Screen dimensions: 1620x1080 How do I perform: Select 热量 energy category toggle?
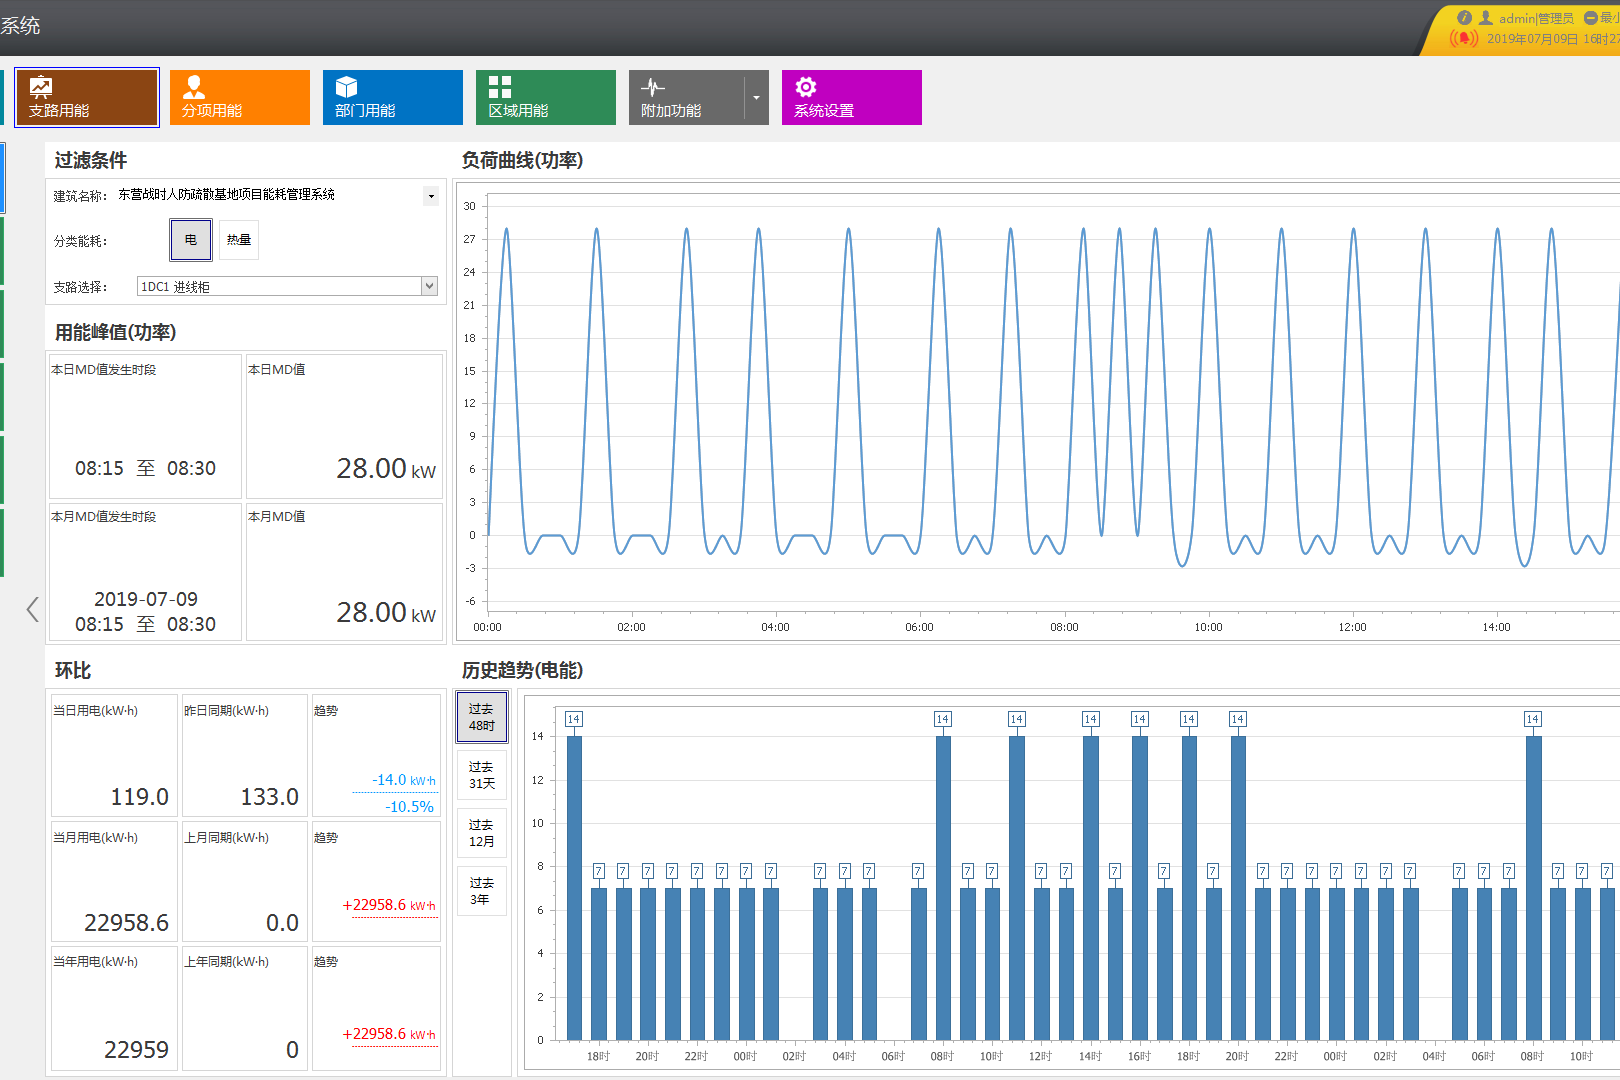(239, 240)
